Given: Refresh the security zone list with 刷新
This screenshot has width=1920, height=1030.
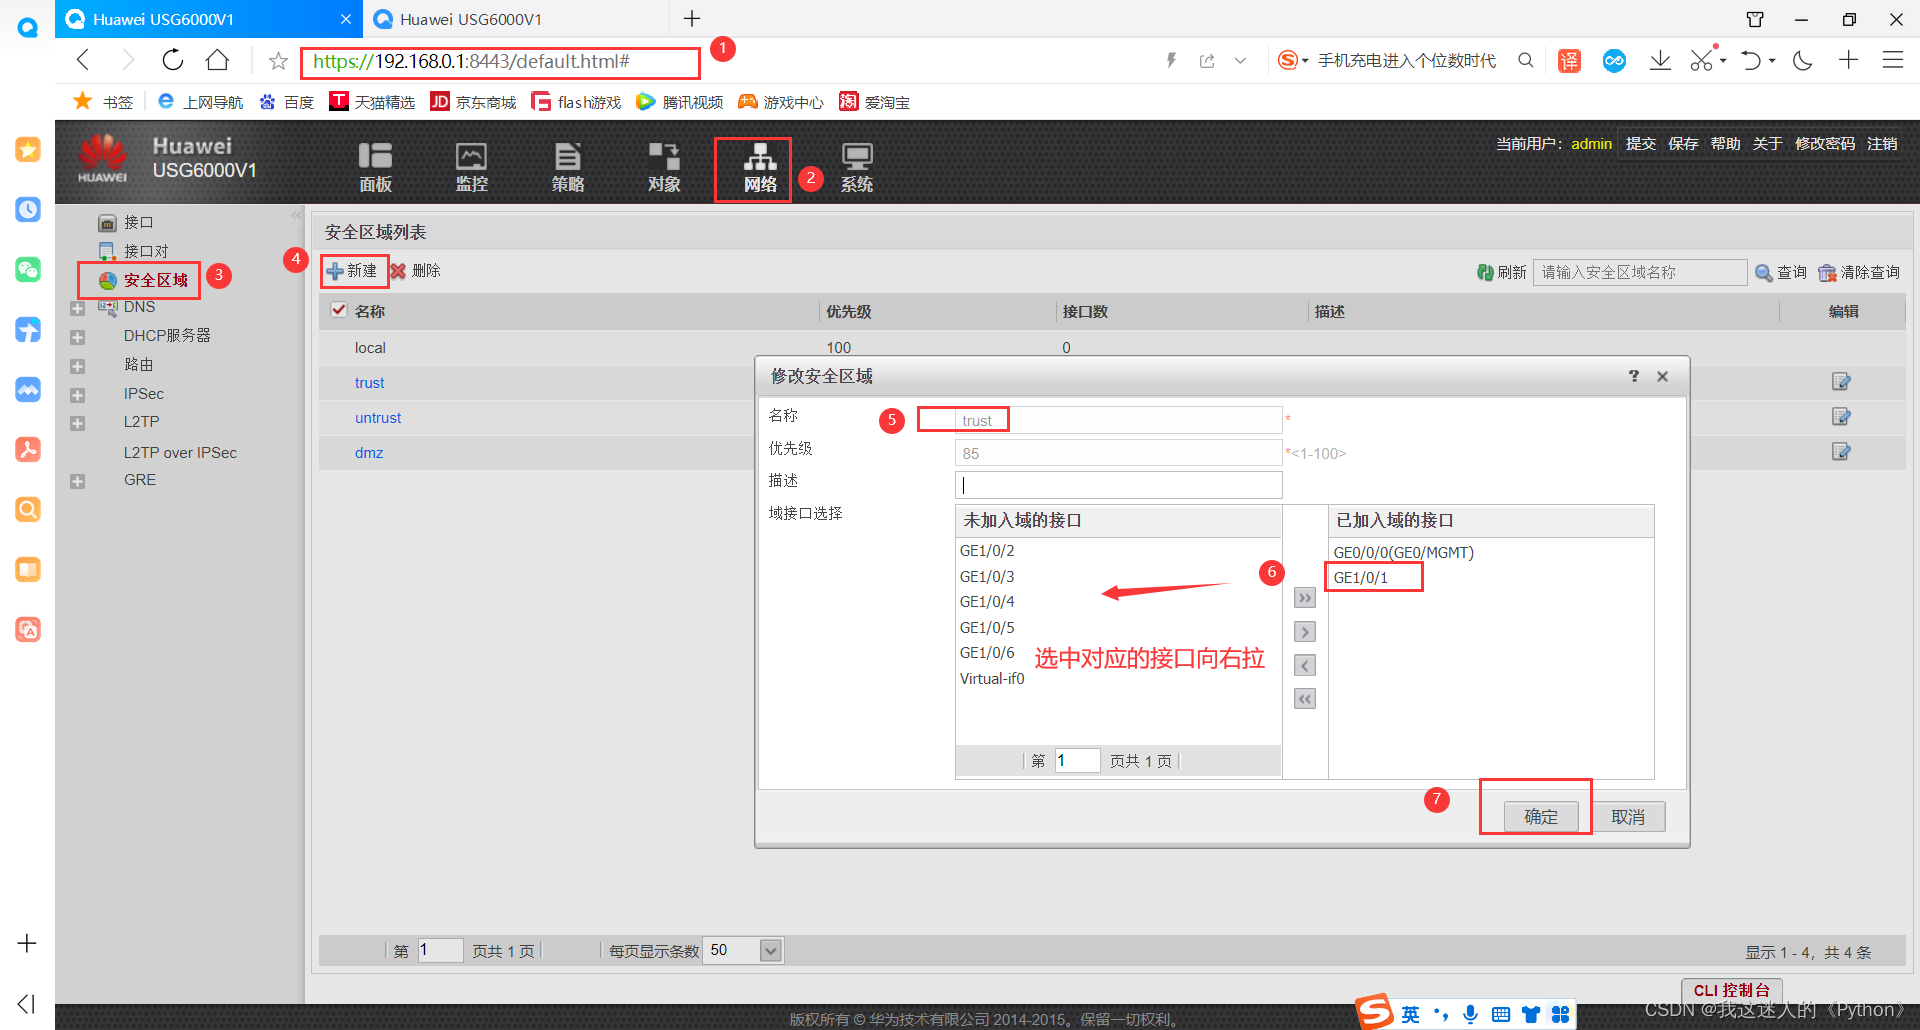Looking at the screenshot, I should click(1501, 271).
